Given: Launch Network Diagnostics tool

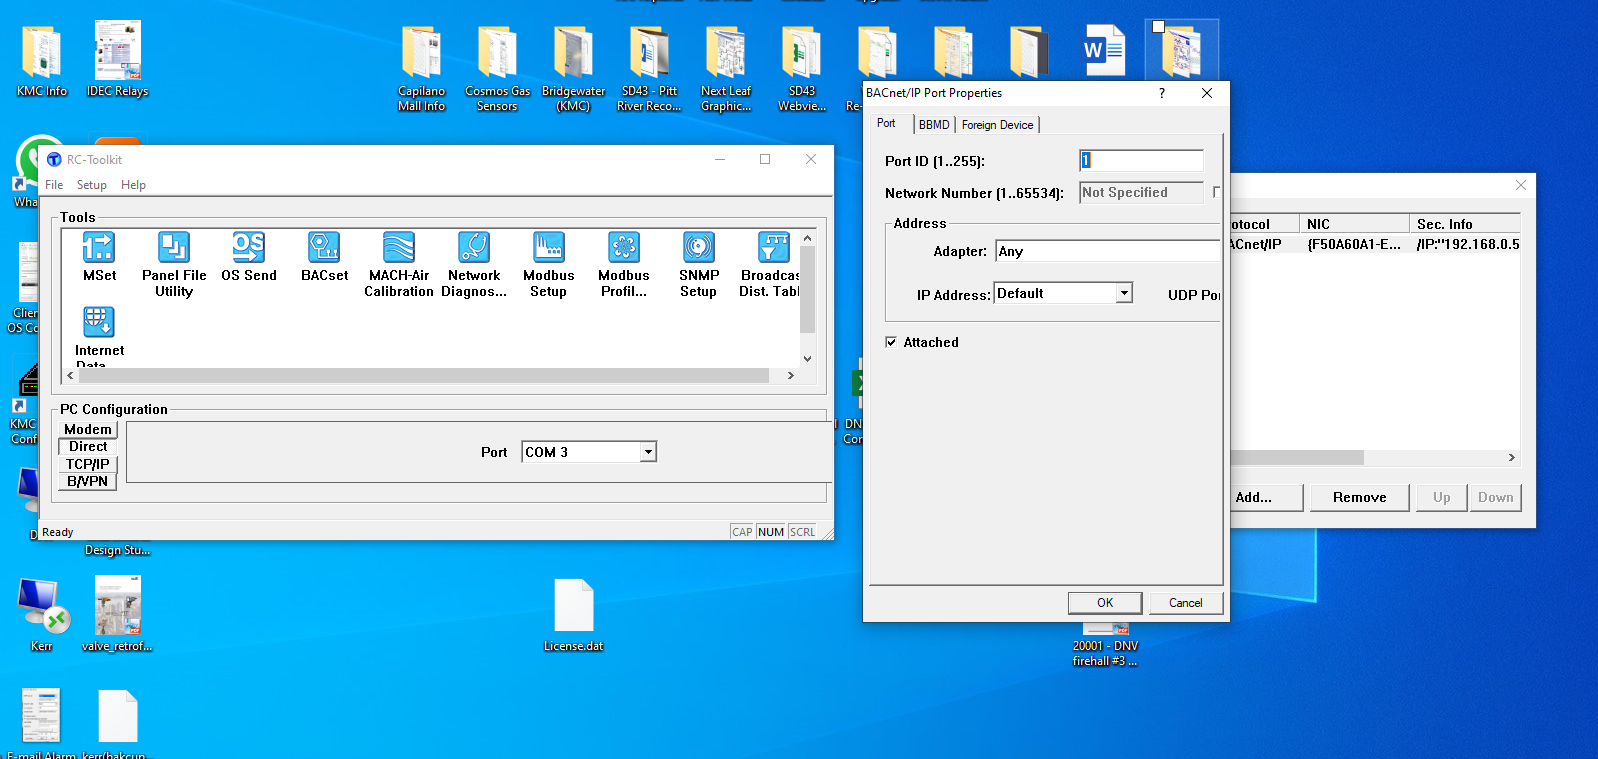Looking at the screenshot, I should click(474, 265).
